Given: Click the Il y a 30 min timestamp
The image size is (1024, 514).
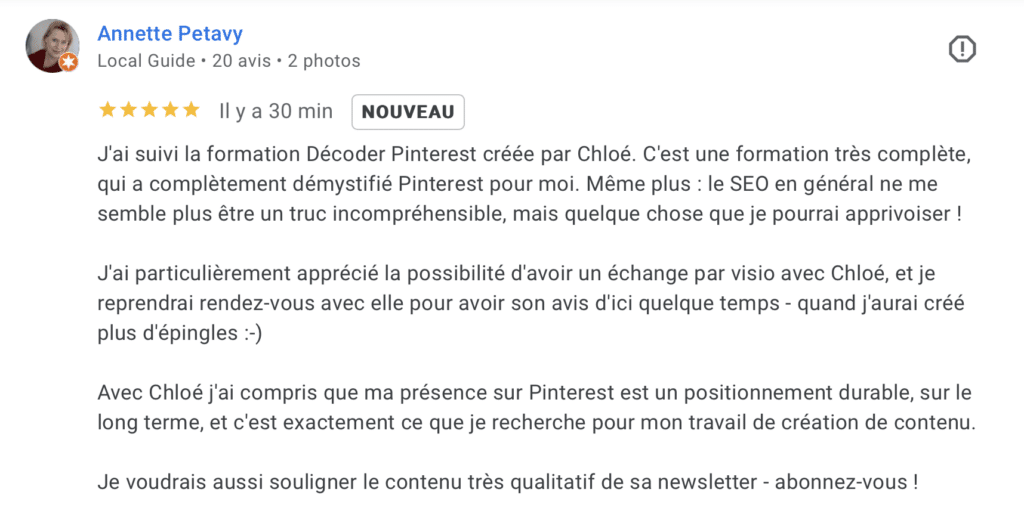Looking at the screenshot, I should pyautogui.click(x=276, y=112).
